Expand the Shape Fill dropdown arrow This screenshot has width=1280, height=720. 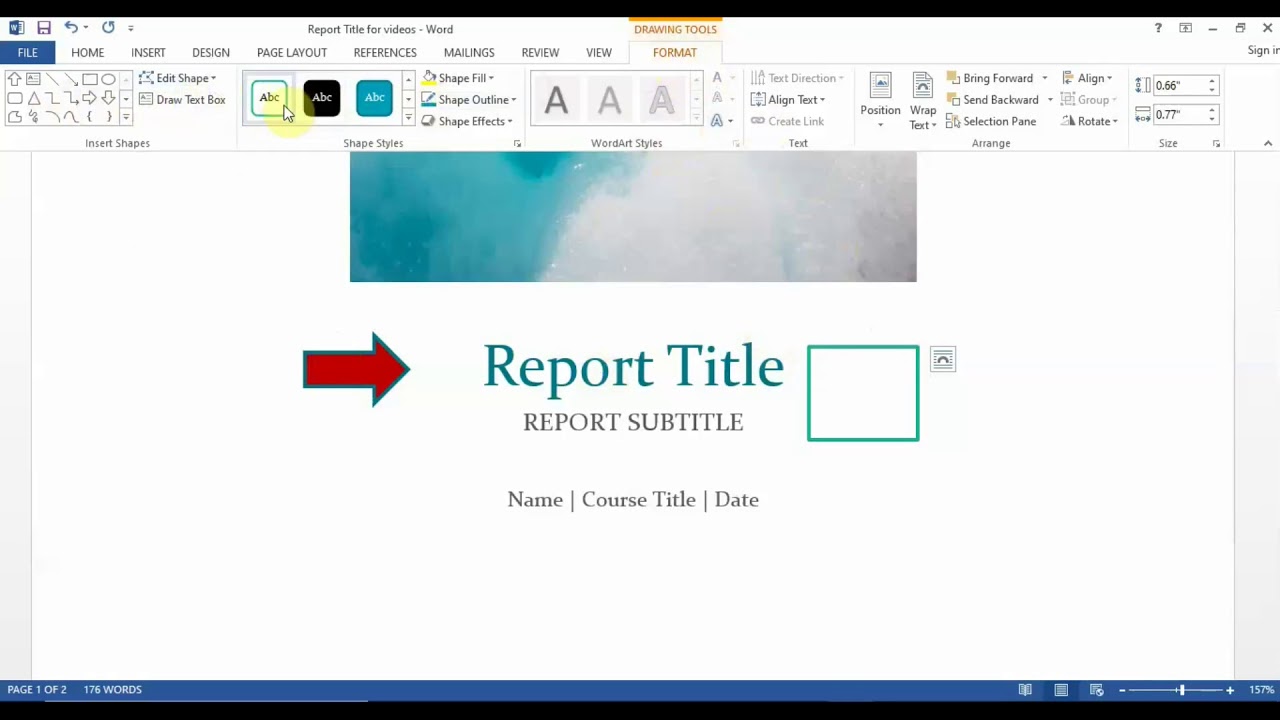(x=491, y=78)
